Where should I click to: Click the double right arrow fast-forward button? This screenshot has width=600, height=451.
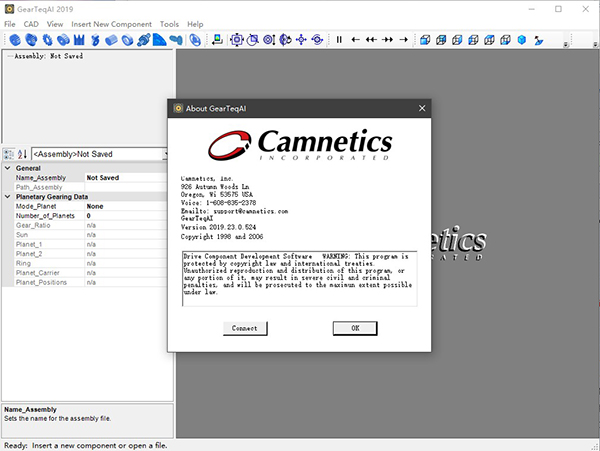pos(387,40)
